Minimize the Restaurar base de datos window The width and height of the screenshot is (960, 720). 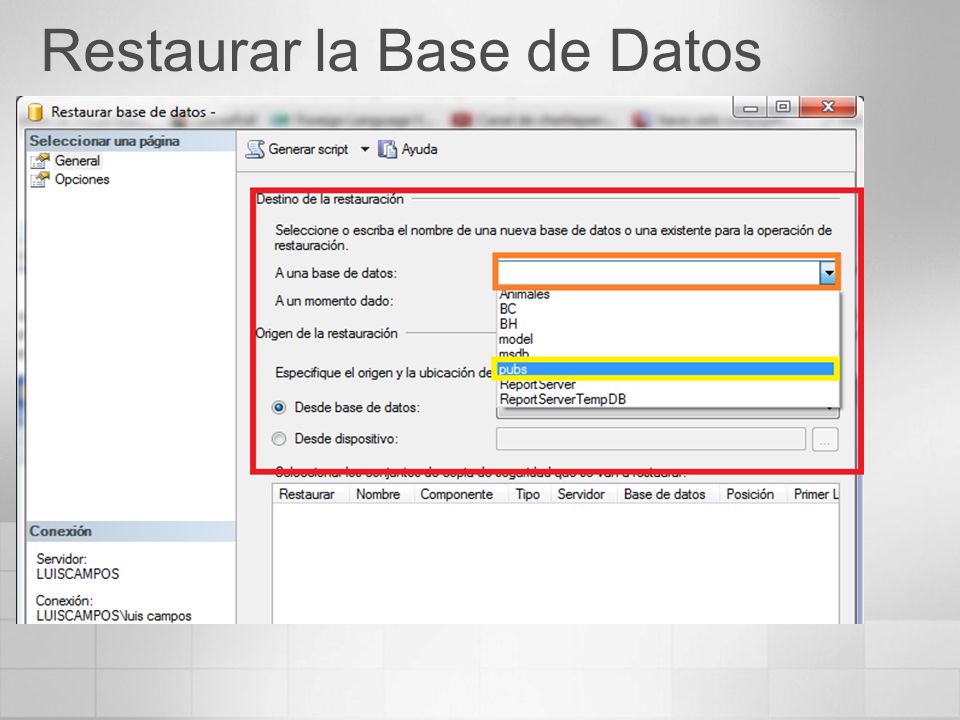tap(750, 108)
